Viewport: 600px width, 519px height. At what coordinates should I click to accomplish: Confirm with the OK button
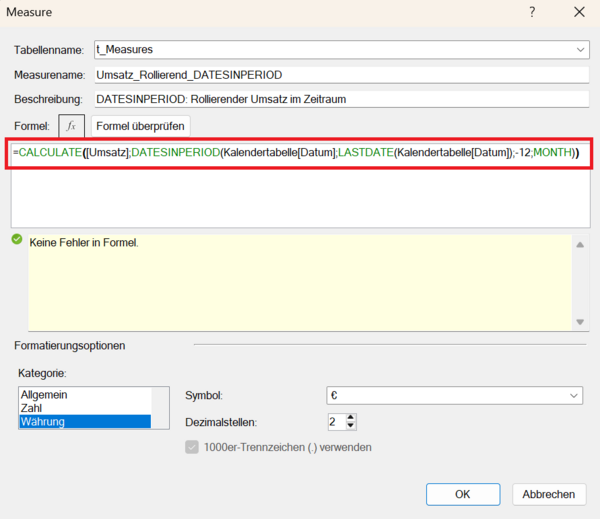(462, 494)
